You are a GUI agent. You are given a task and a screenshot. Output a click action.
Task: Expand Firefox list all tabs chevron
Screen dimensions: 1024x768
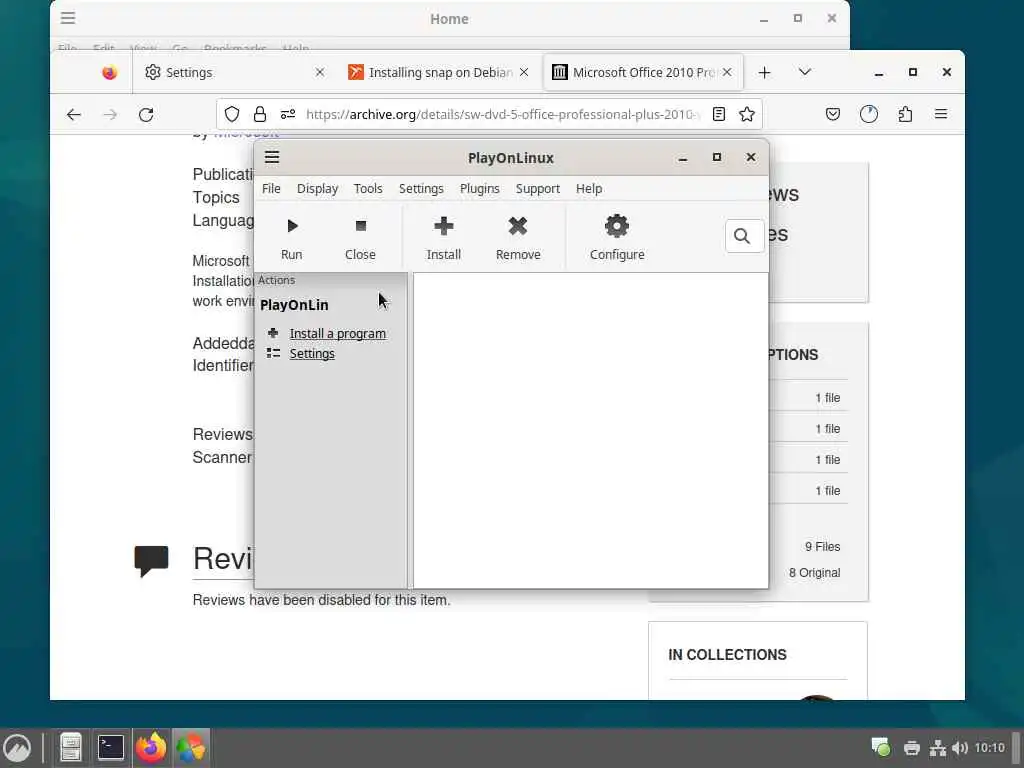point(805,72)
